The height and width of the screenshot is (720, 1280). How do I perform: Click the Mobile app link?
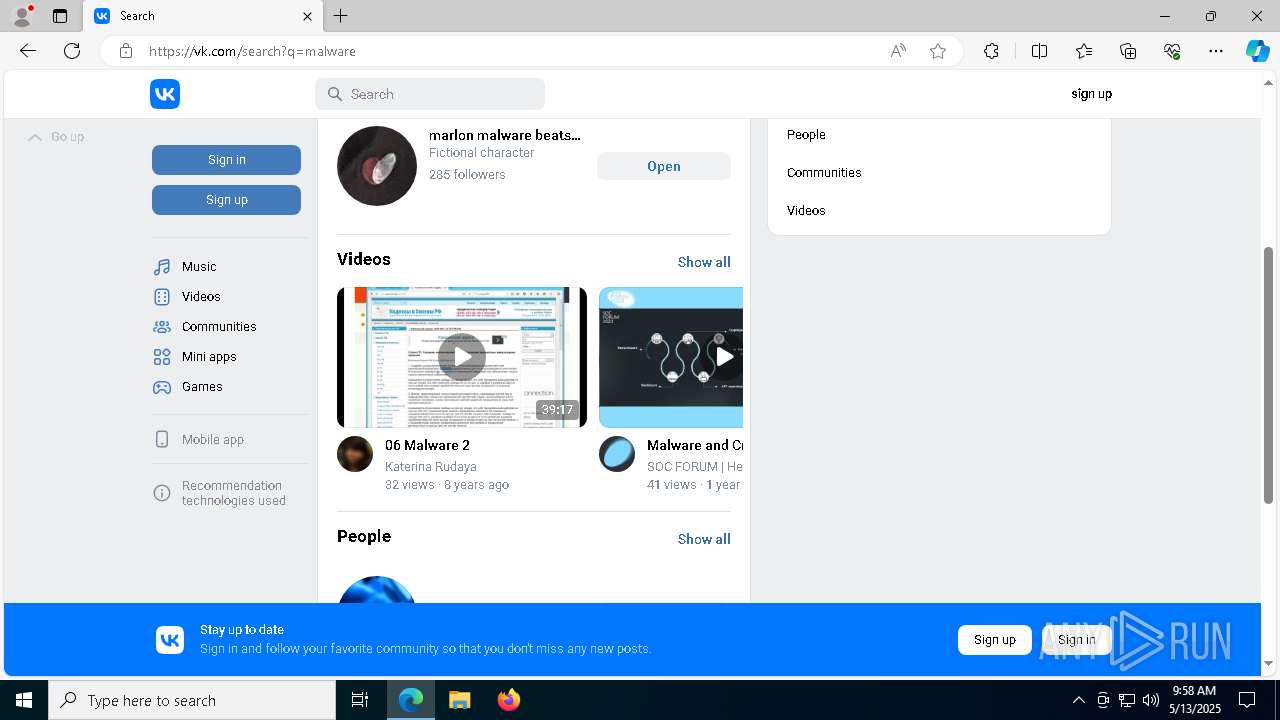[x=213, y=440]
